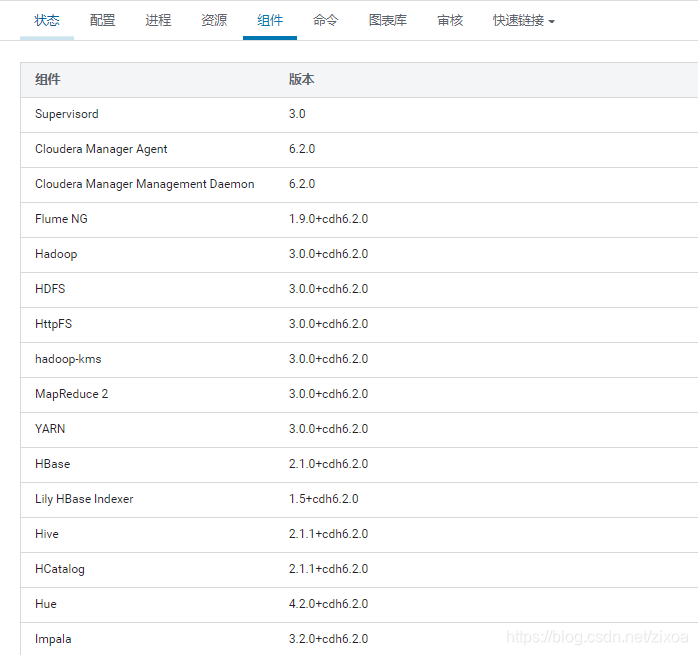
Task: Select the YARN component name
Action: 50,429
